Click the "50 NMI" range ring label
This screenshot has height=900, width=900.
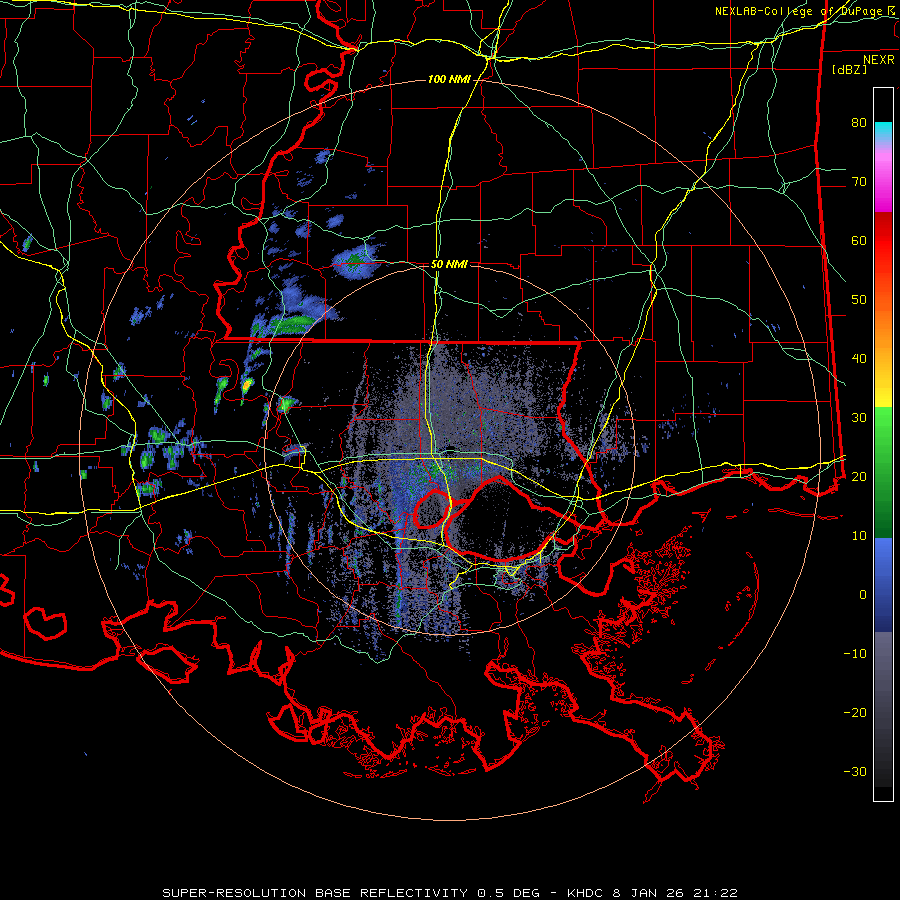coord(449,264)
